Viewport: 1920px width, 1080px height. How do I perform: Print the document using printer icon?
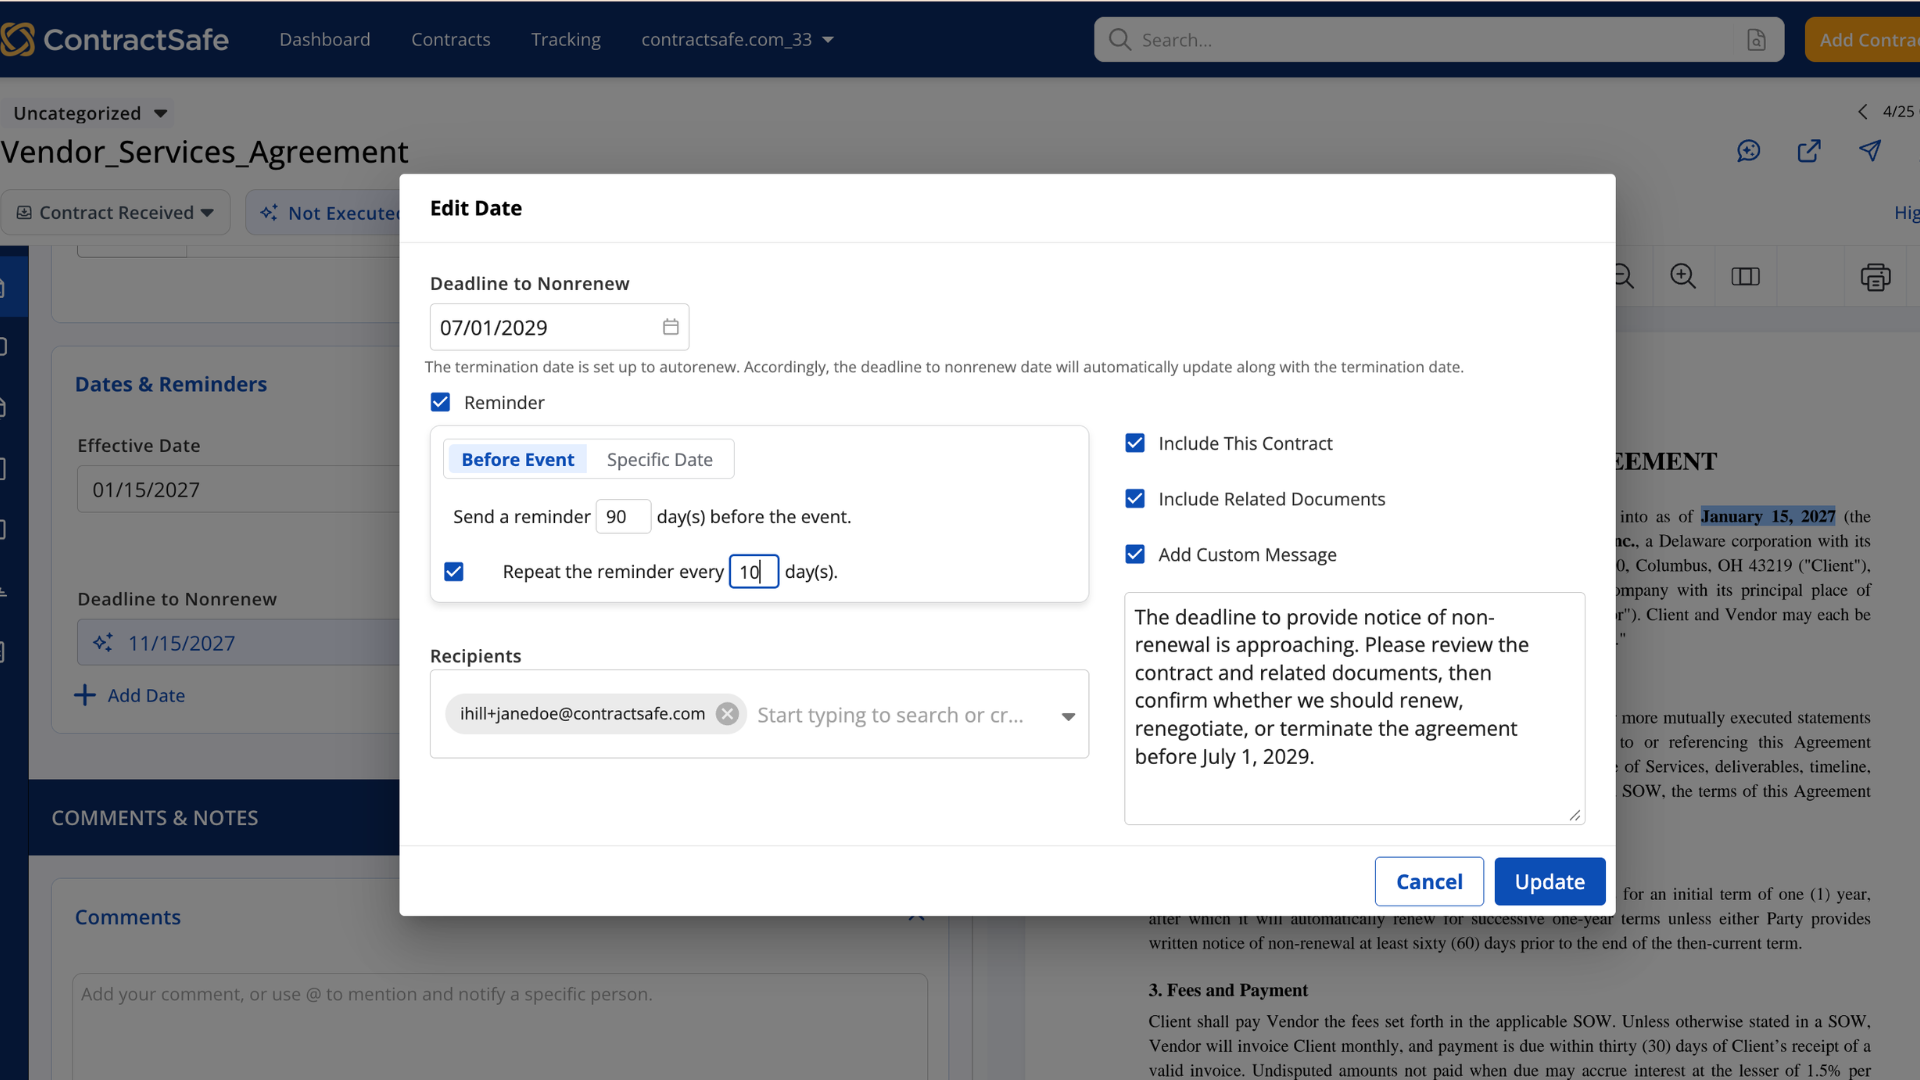pos(1875,277)
